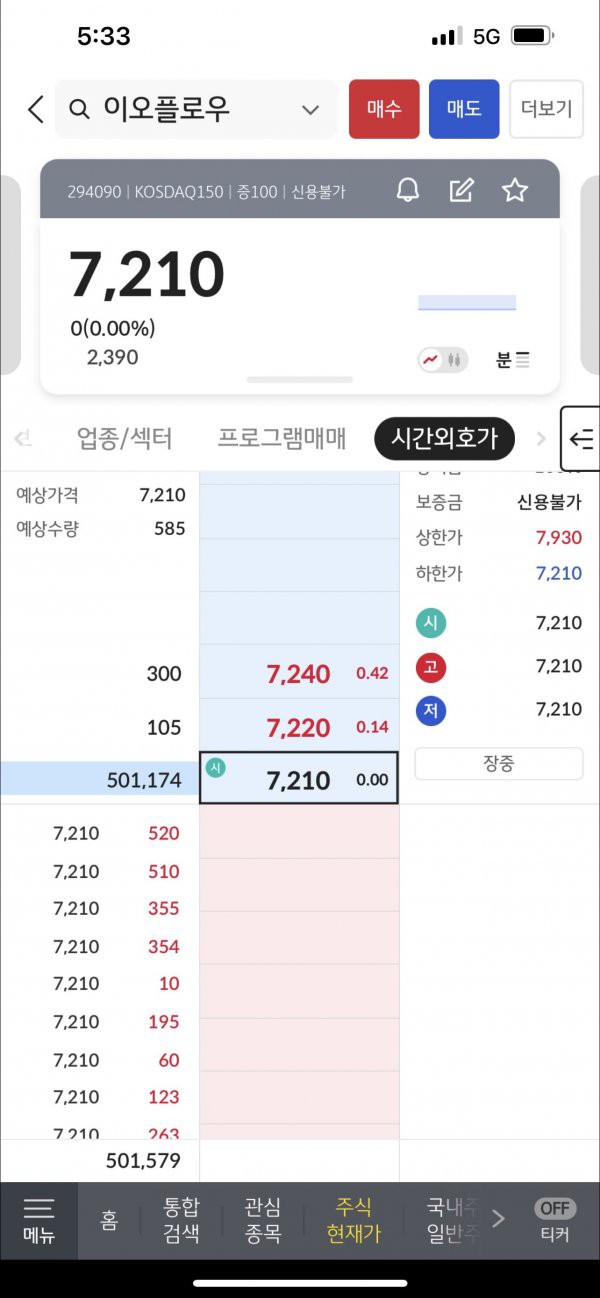
Task: Open 관심종목 in bottom navigation
Action: click(262, 1220)
